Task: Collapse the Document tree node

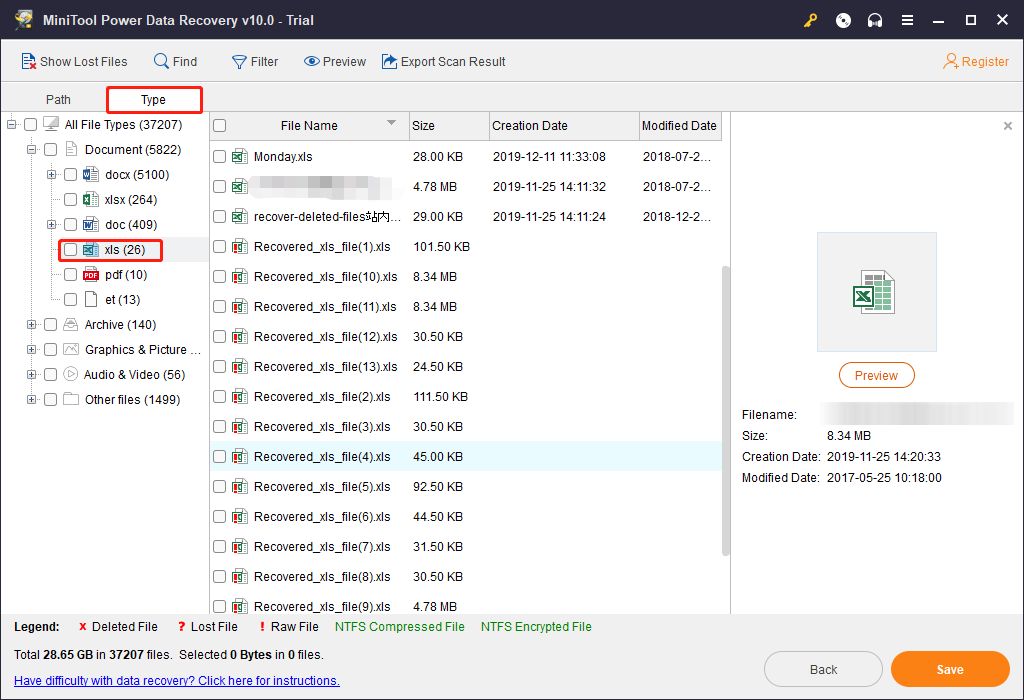Action: click(31, 150)
